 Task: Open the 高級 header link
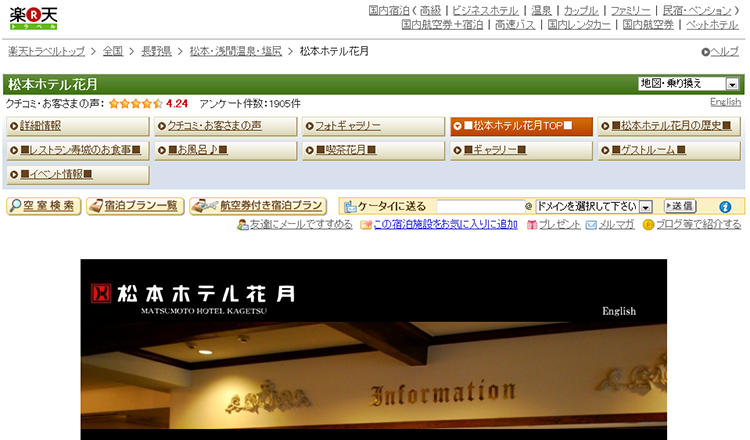[x=430, y=11]
